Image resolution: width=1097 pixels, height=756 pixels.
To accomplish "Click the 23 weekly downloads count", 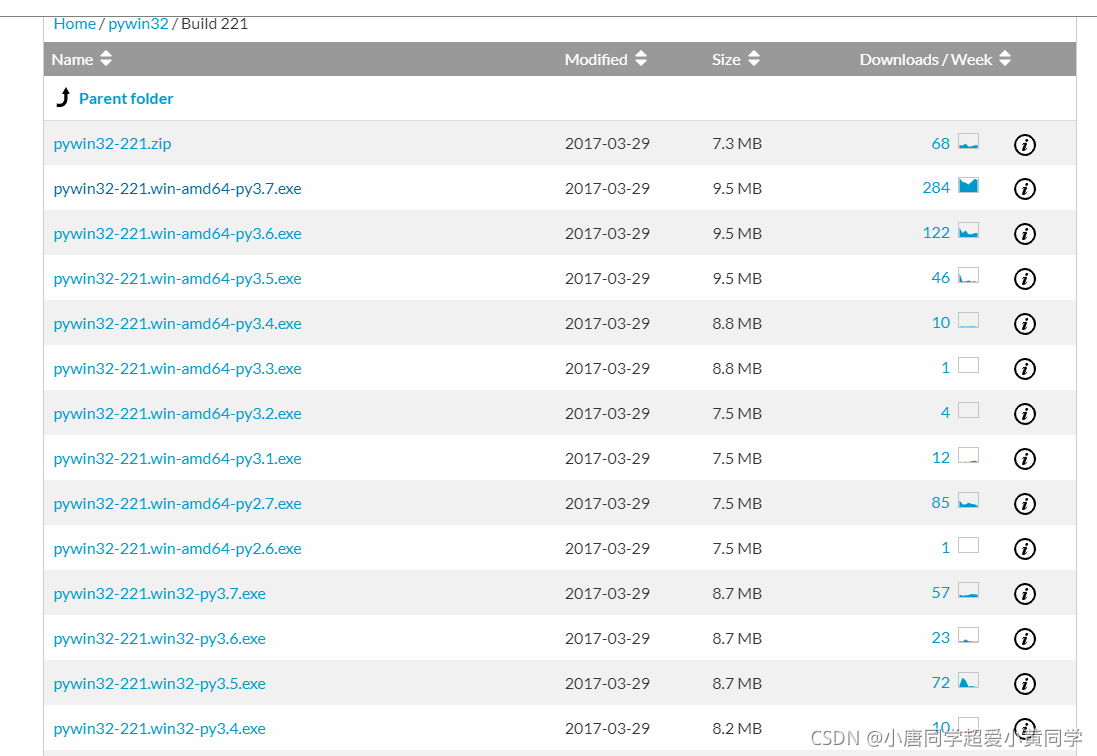I will (940, 637).
